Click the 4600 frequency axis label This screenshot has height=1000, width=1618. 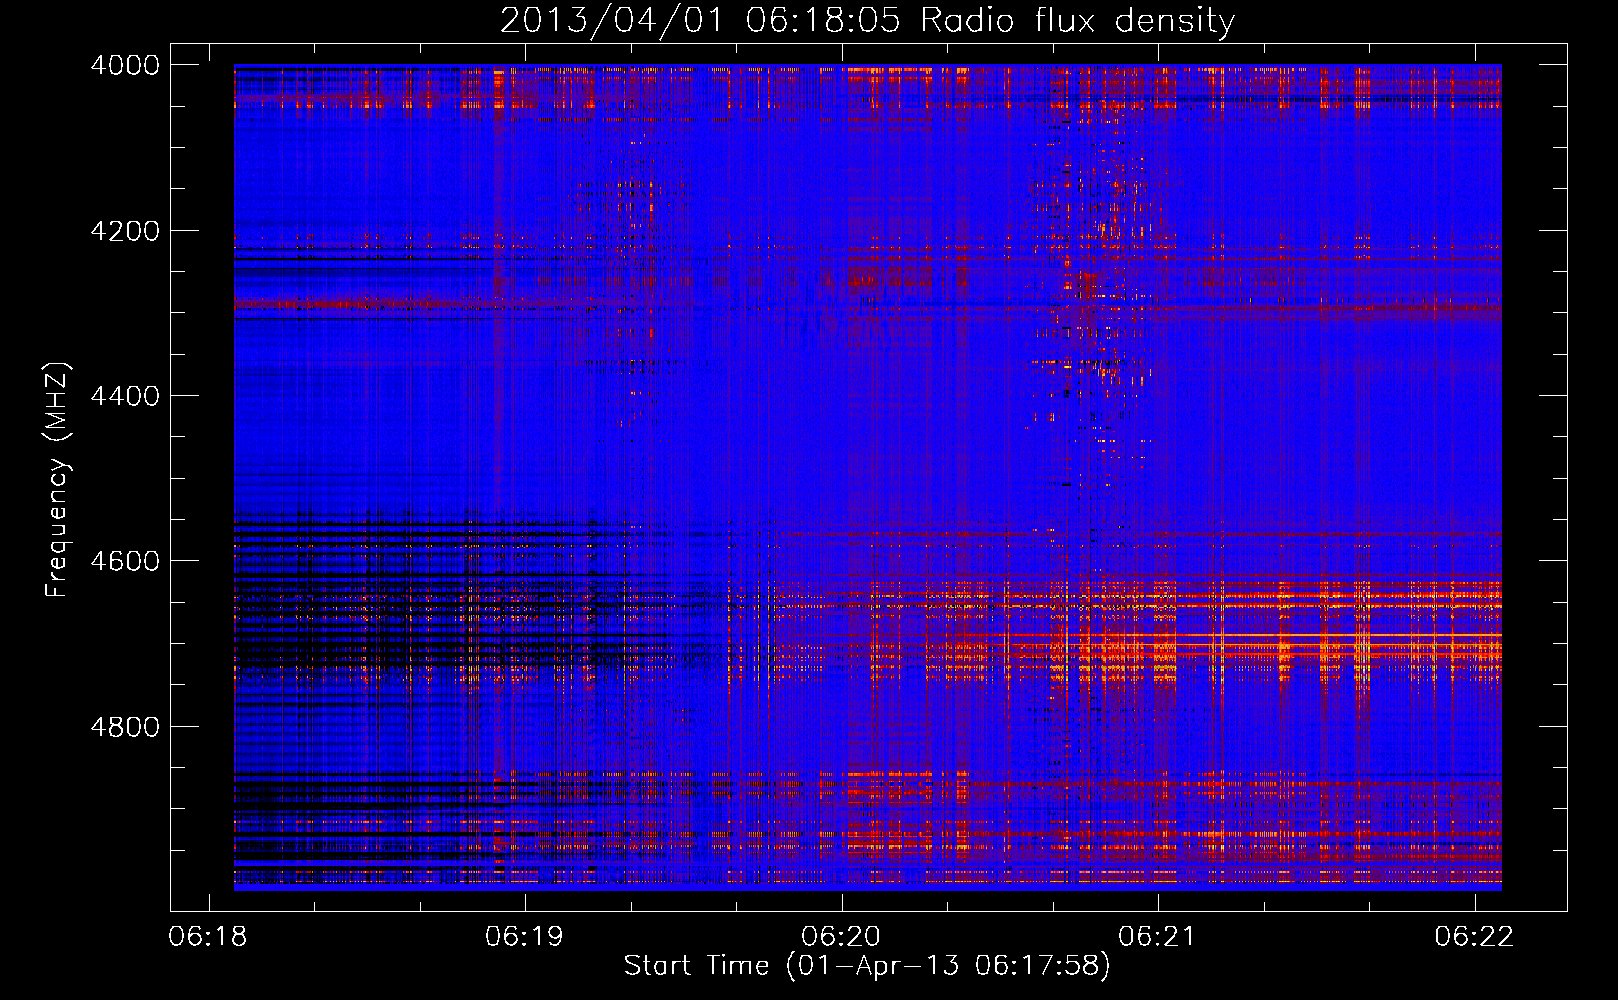click(x=125, y=561)
